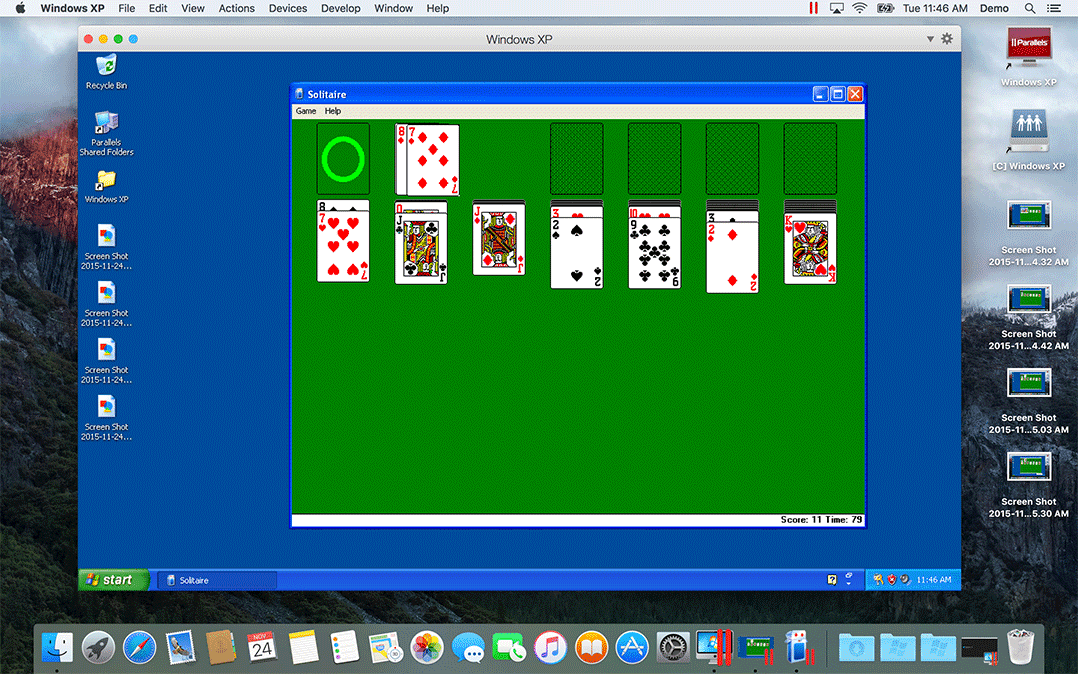Open Parallels window settings gear
1078x674 pixels.
point(947,39)
